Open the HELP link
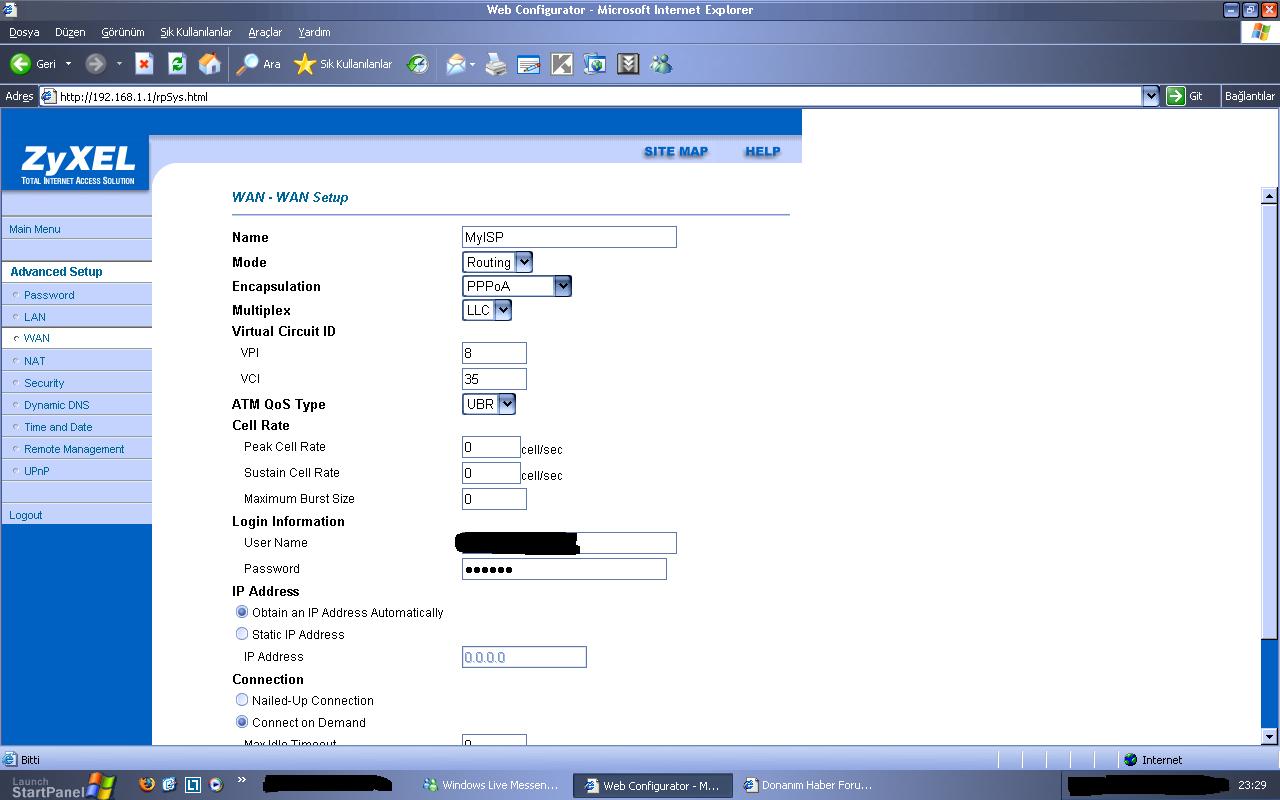Screen dimensions: 1280x800 pos(762,152)
